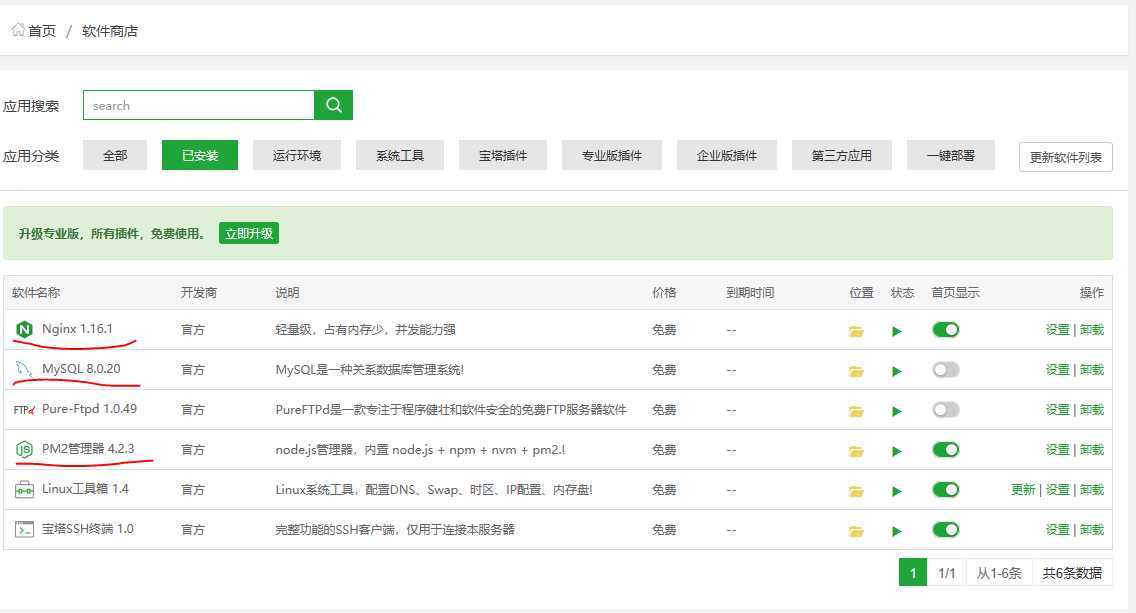
Task: Select the 全部 category tab
Action: tap(115, 155)
